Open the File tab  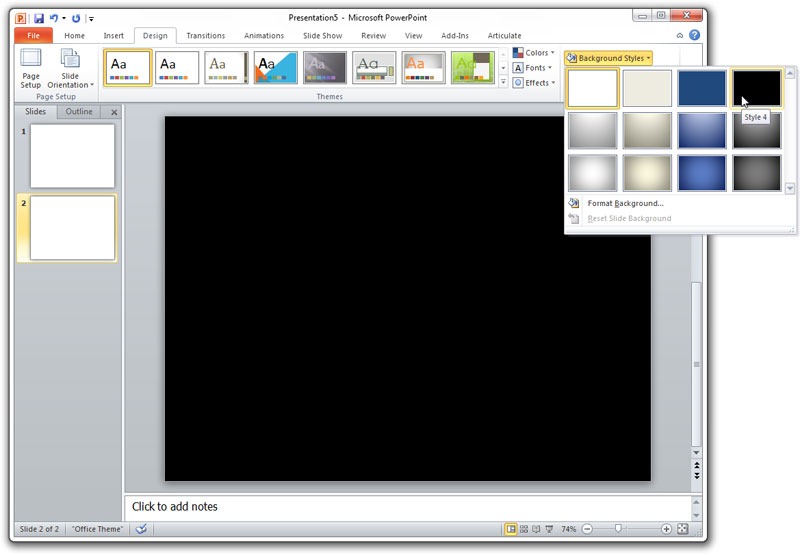pos(33,36)
